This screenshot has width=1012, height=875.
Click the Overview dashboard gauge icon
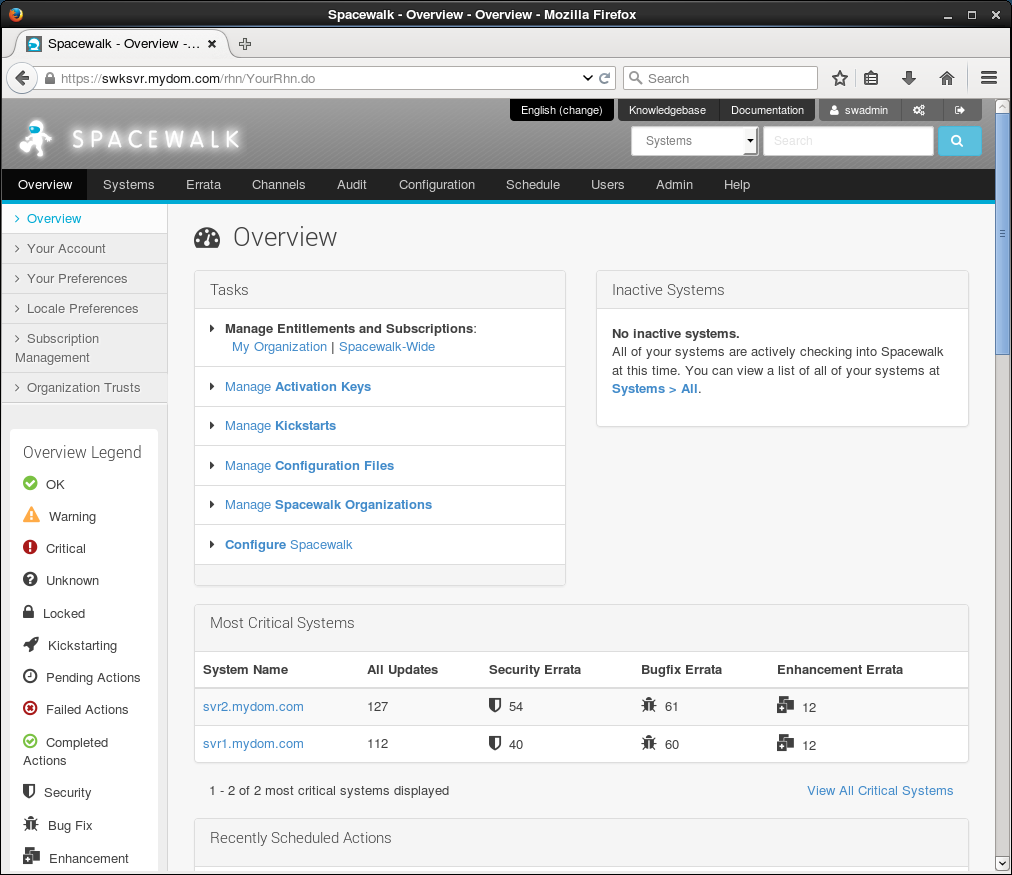207,238
